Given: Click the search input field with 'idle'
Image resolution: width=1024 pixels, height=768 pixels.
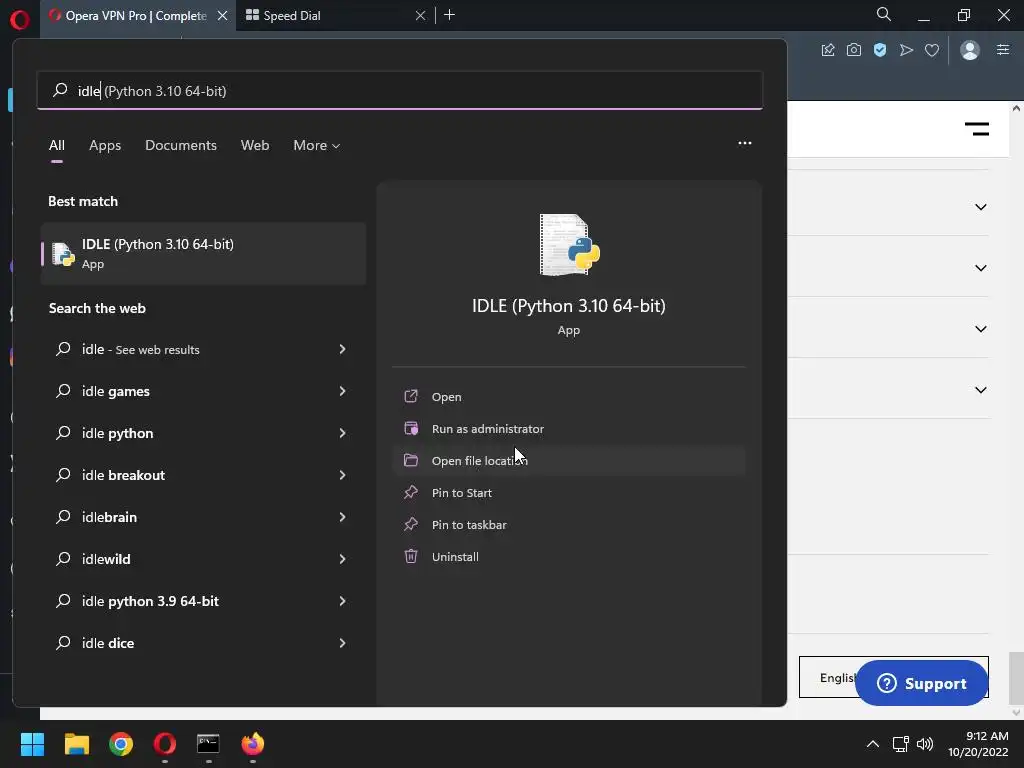Looking at the screenshot, I should point(400,90).
